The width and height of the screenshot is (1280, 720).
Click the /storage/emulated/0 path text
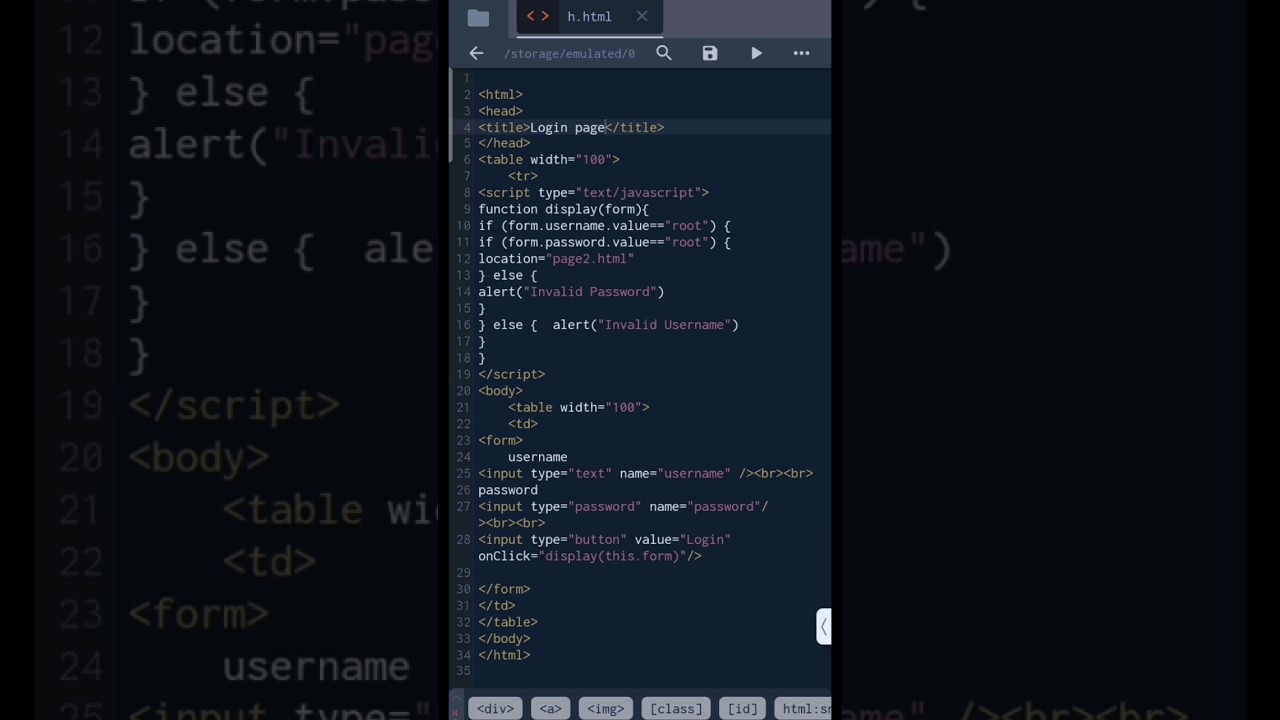point(569,54)
